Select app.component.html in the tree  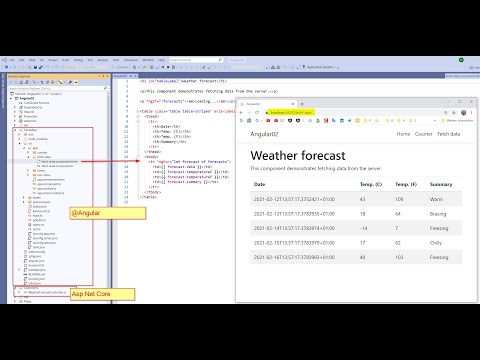(51, 179)
